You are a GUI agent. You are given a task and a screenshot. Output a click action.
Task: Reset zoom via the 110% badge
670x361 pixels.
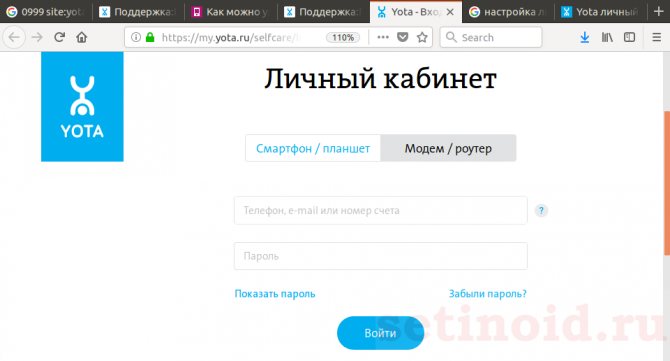[x=343, y=38]
